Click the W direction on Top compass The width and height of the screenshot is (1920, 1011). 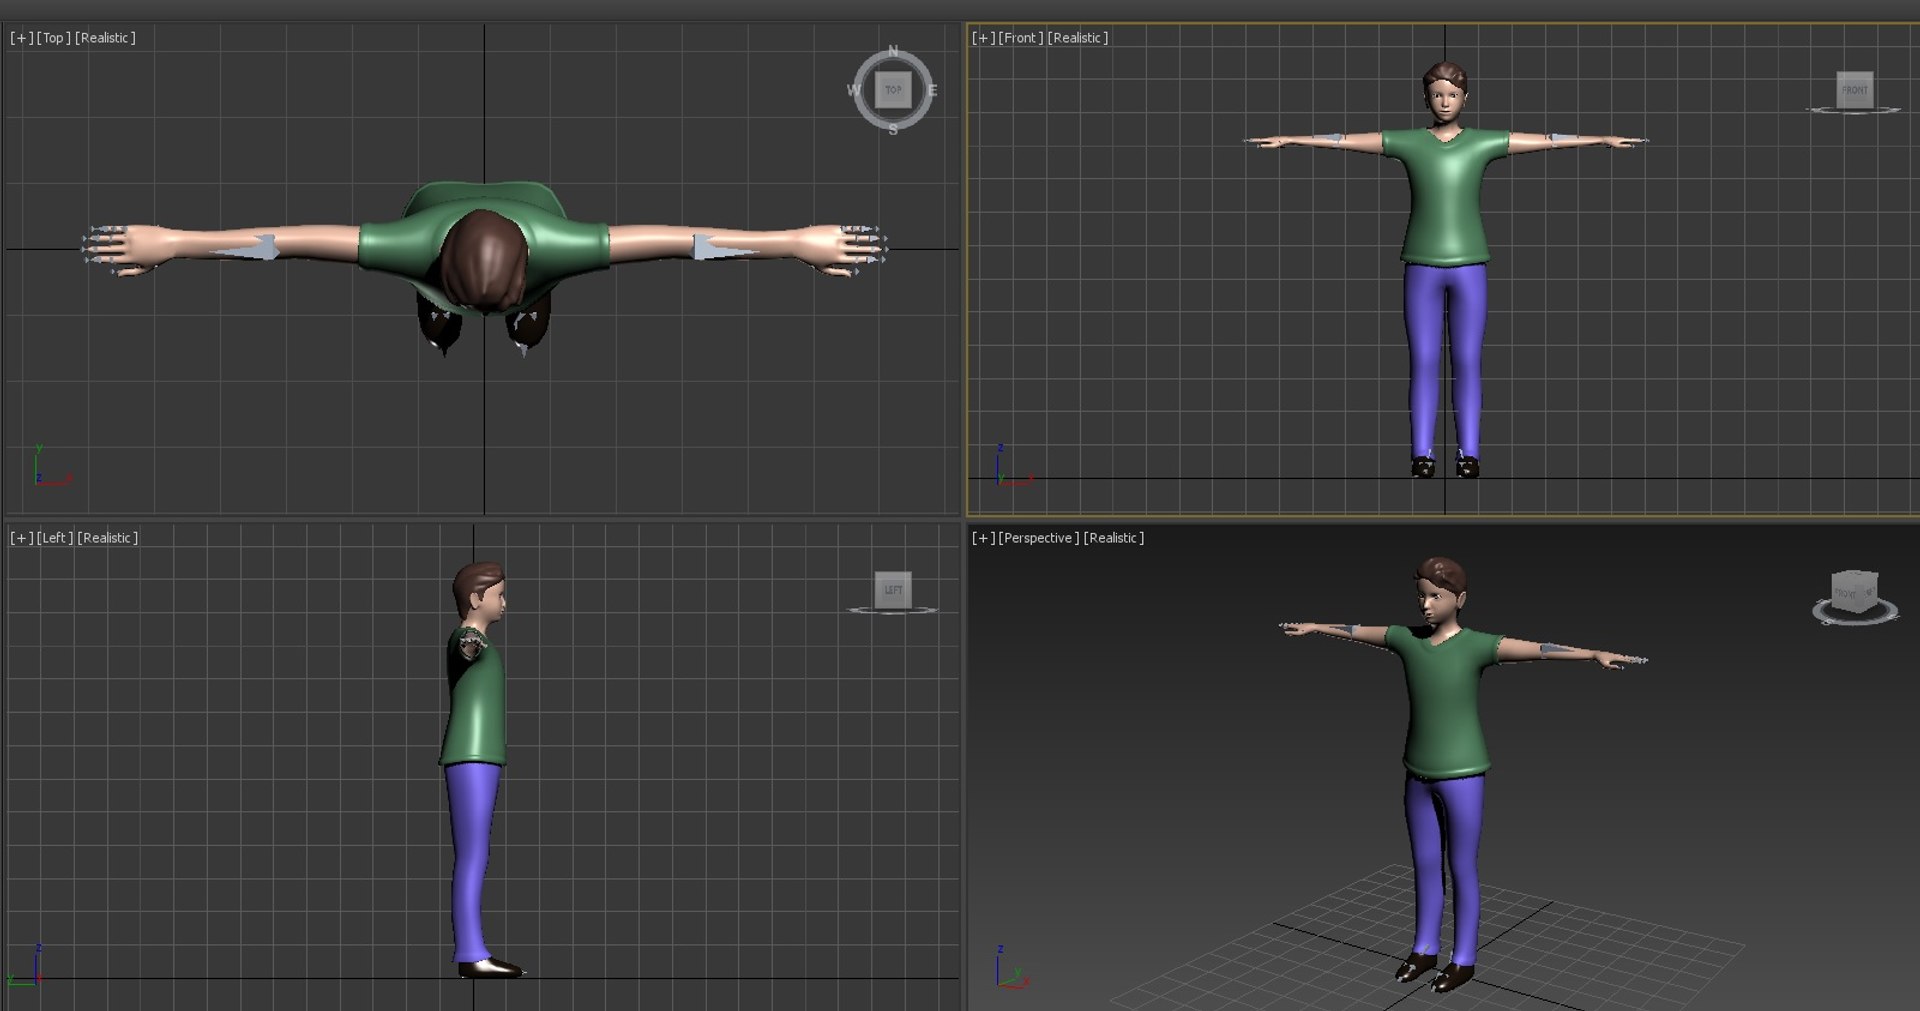click(x=853, y=90)
